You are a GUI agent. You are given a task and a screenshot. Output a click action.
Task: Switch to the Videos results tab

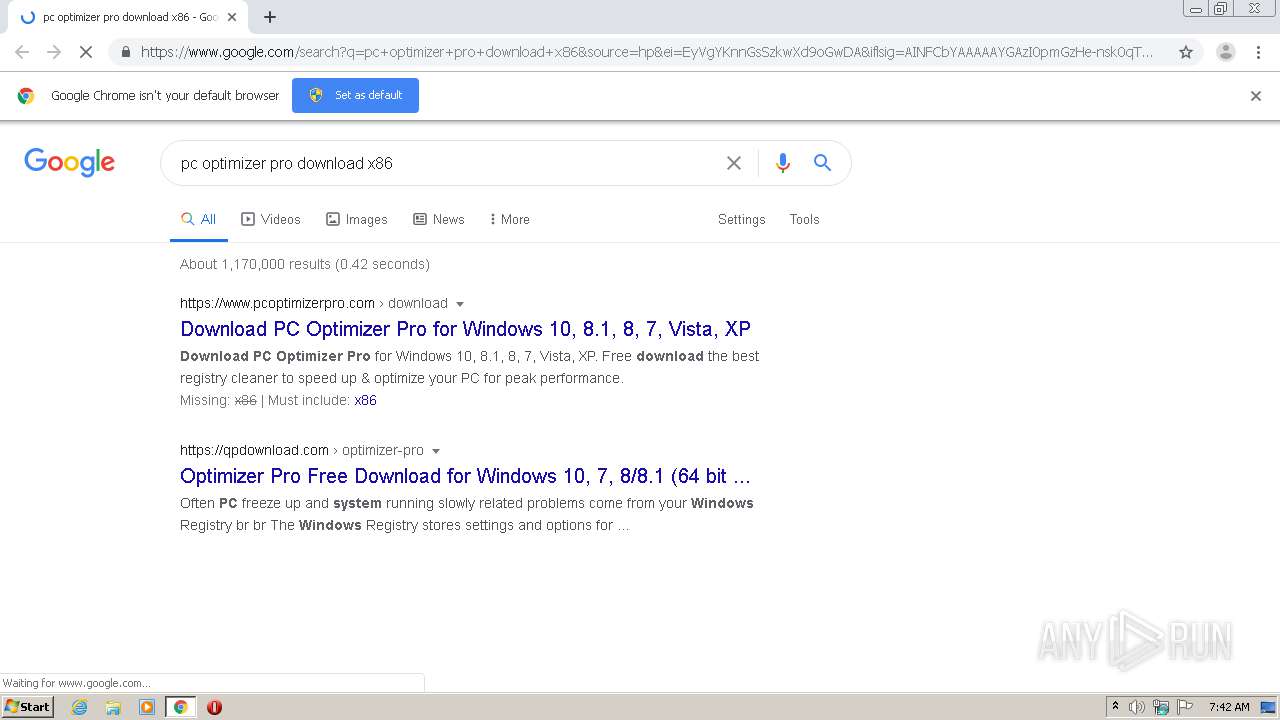[271, 219]
